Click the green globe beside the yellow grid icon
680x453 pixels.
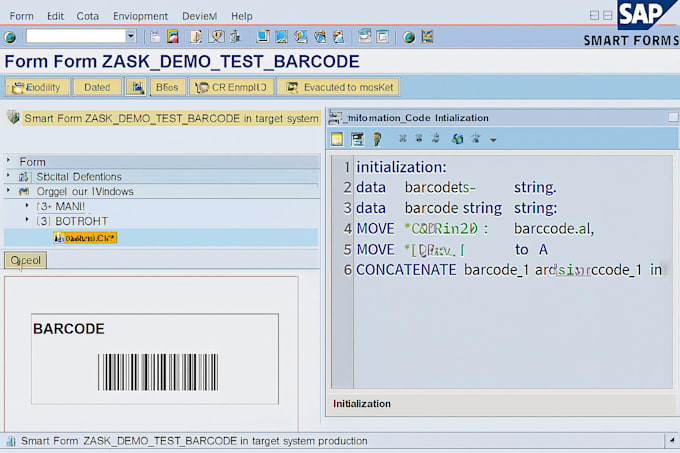[409, 37]
